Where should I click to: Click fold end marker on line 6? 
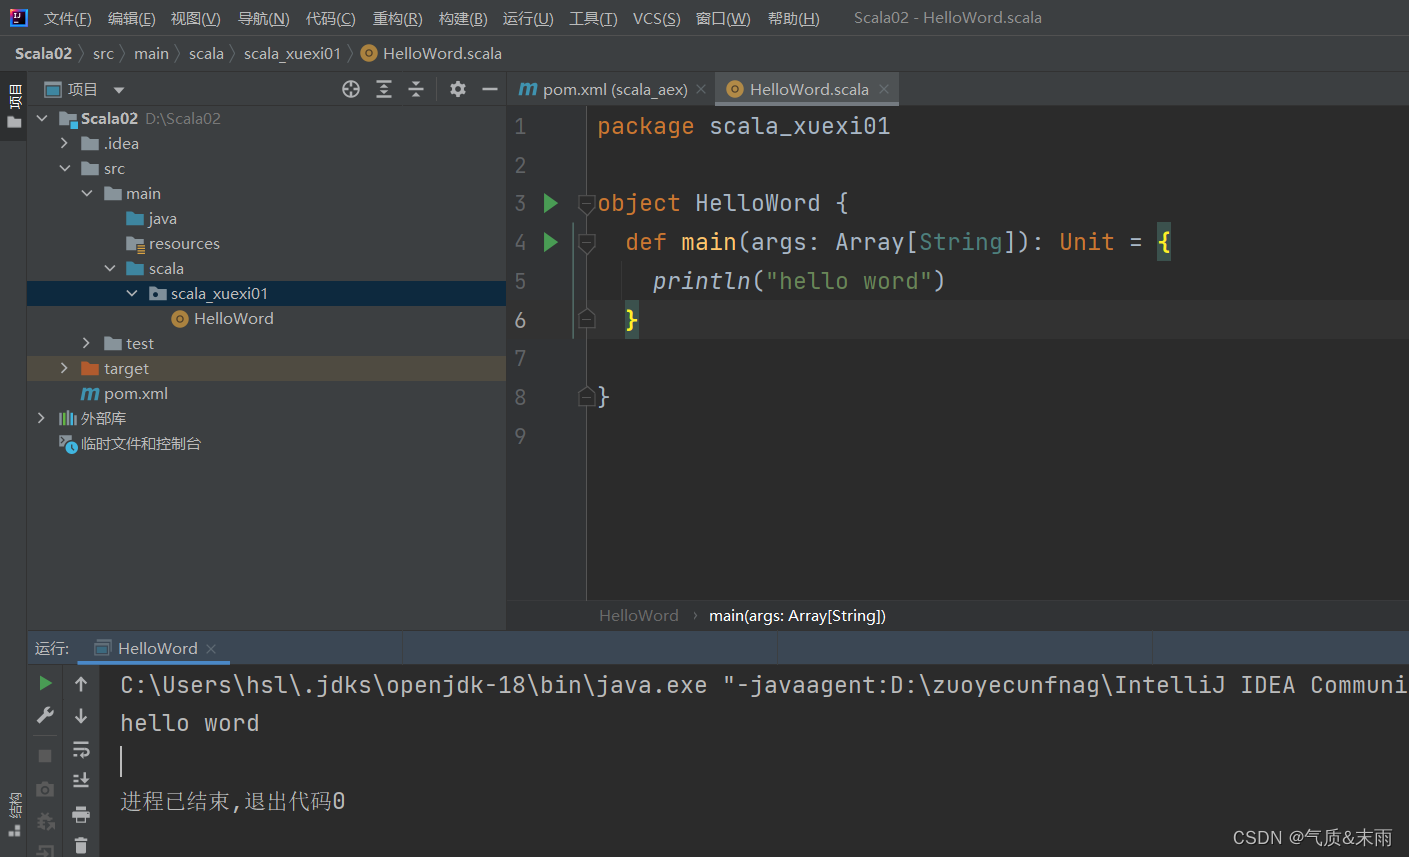click(587, 319)
